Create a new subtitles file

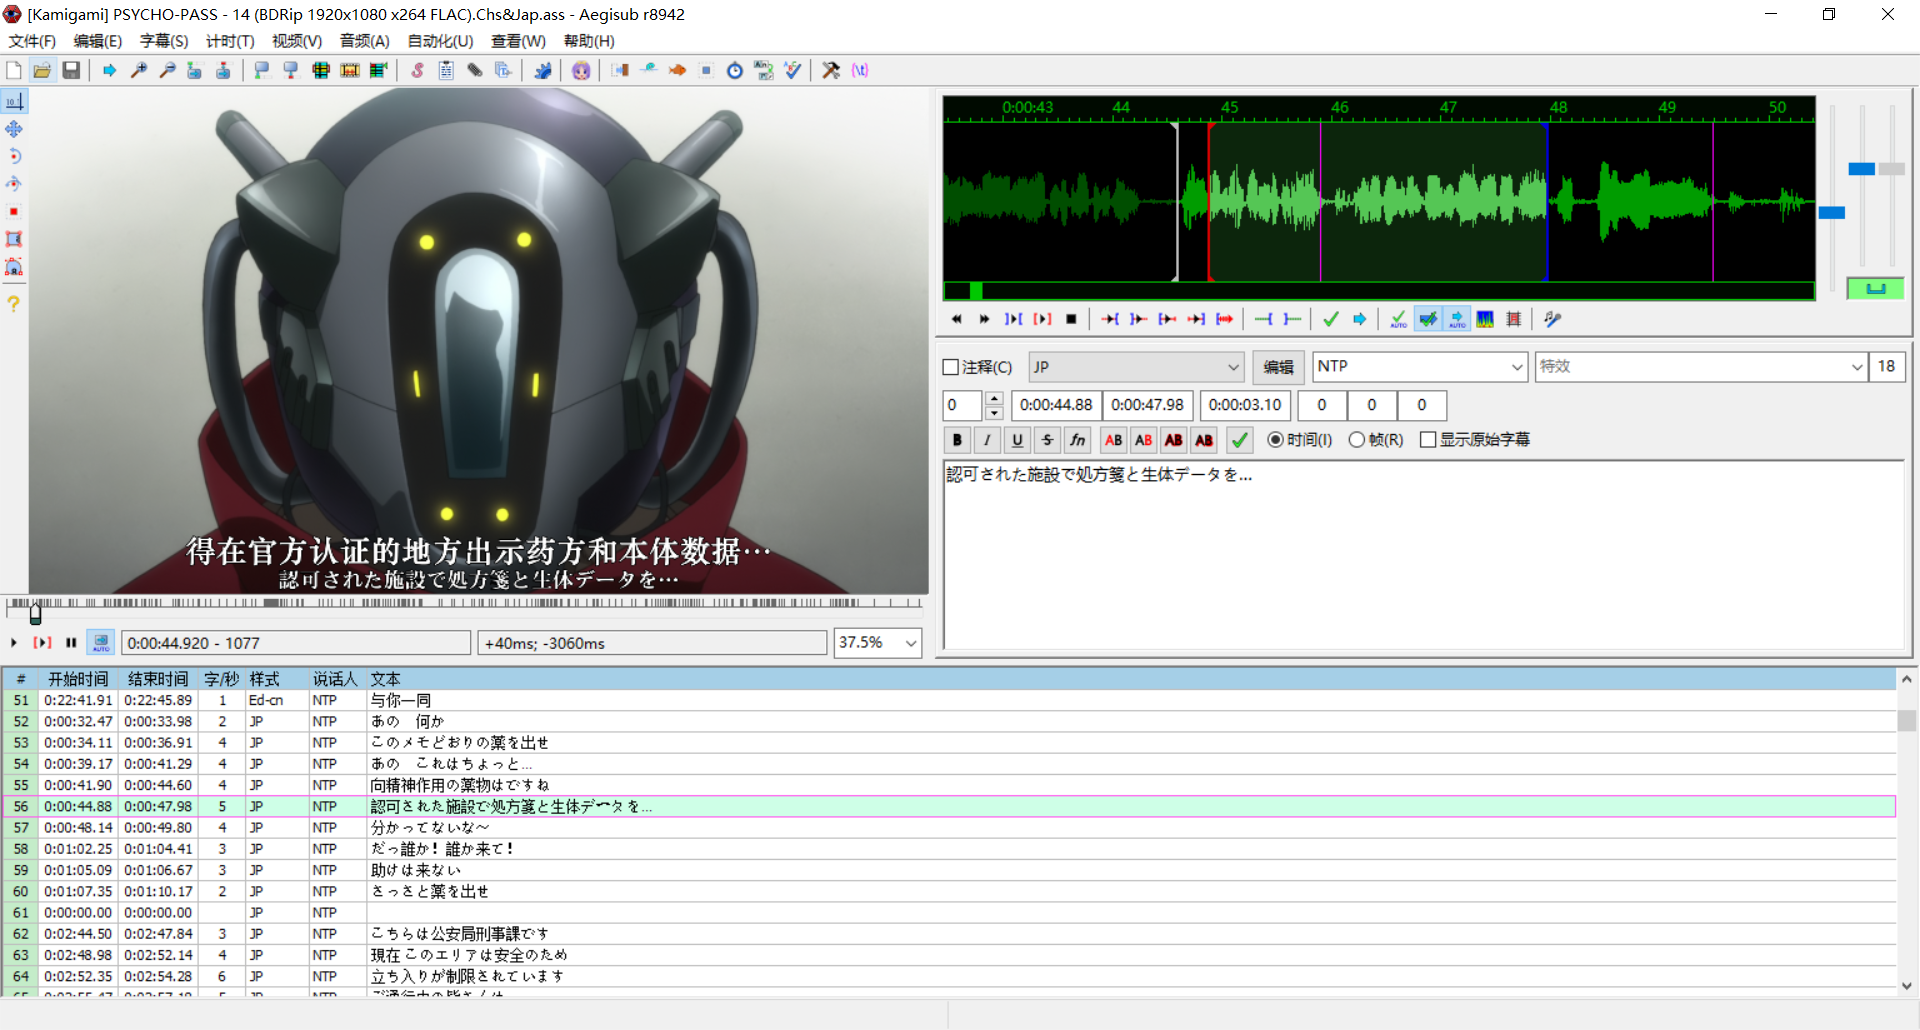pyautogui.click(x=14, y=70)
